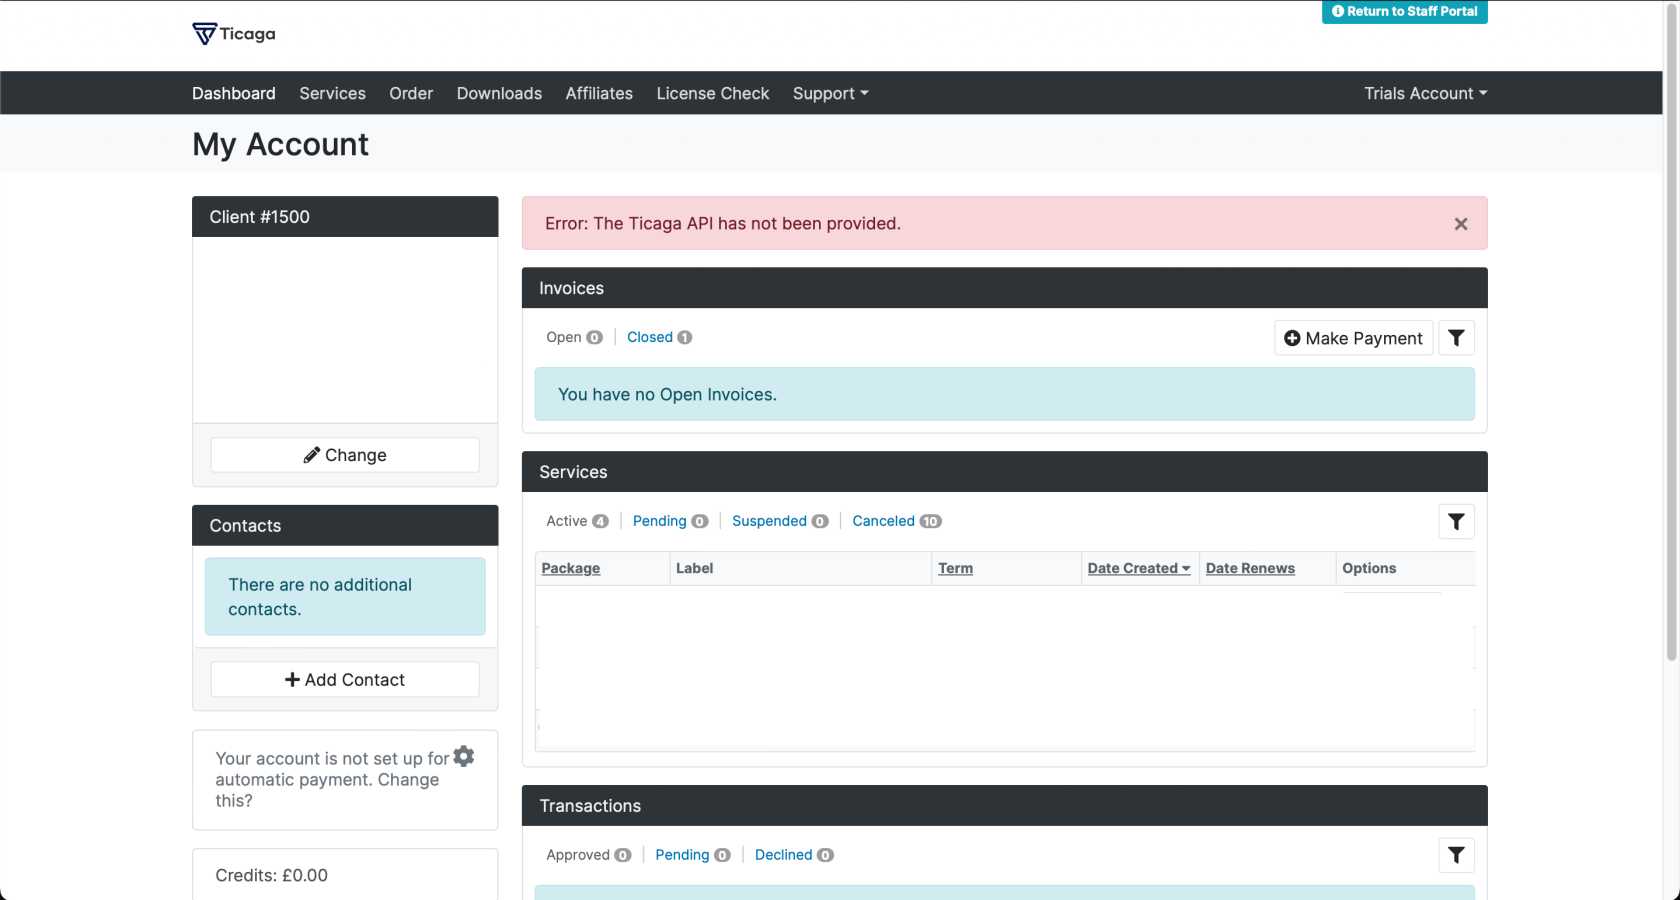Open the Invoices filter funnel icon
Viewport: 1680px width, 900px height.
point(1456,338)
